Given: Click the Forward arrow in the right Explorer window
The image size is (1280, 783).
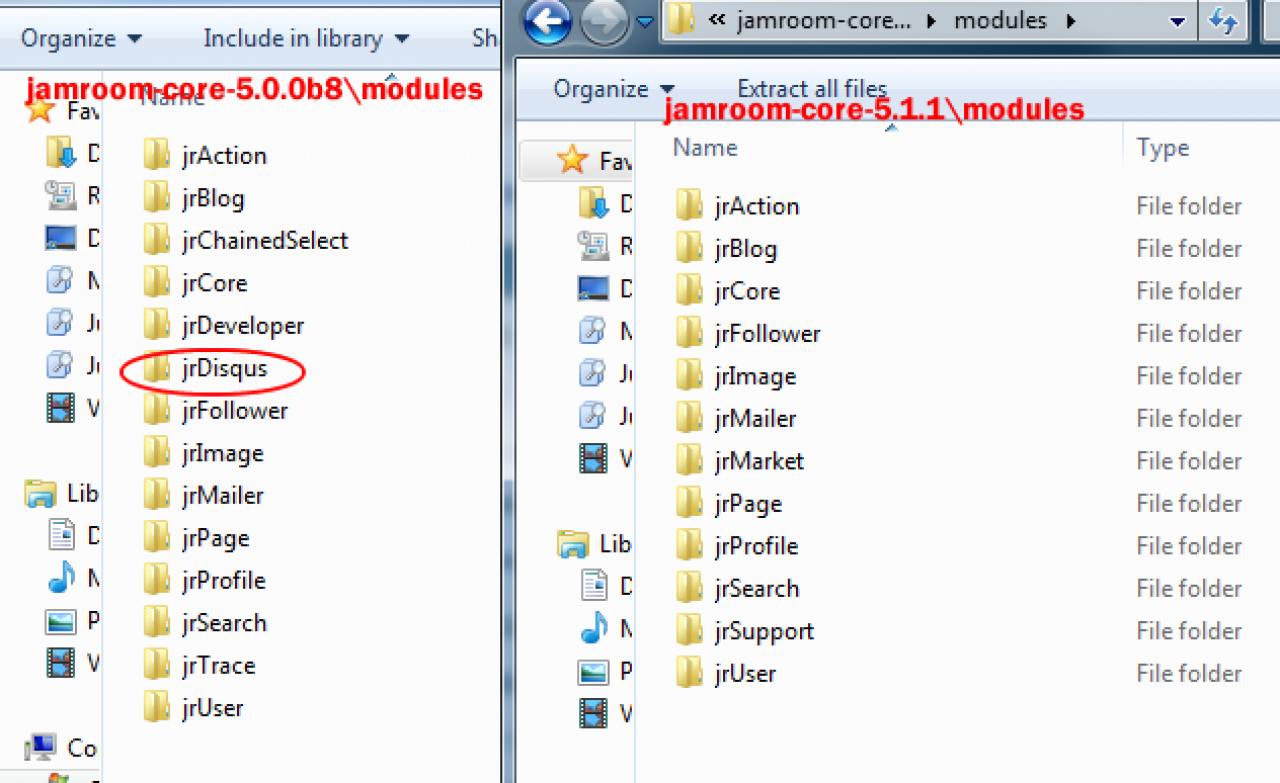Looking at the screenshot, I should tap(603, 22).
